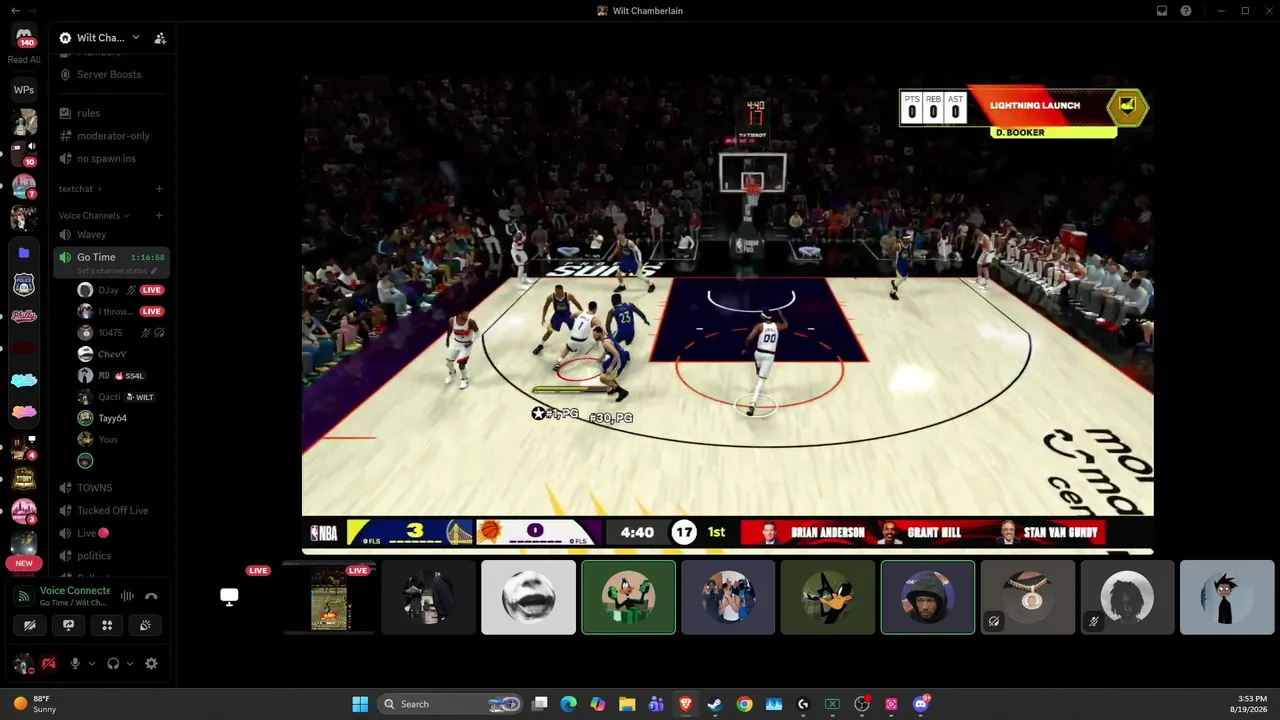Collapse the Voice Channels category
The width and height of the screenshot is (1280, 720).
pyautogui.click(x=94, y=216)
